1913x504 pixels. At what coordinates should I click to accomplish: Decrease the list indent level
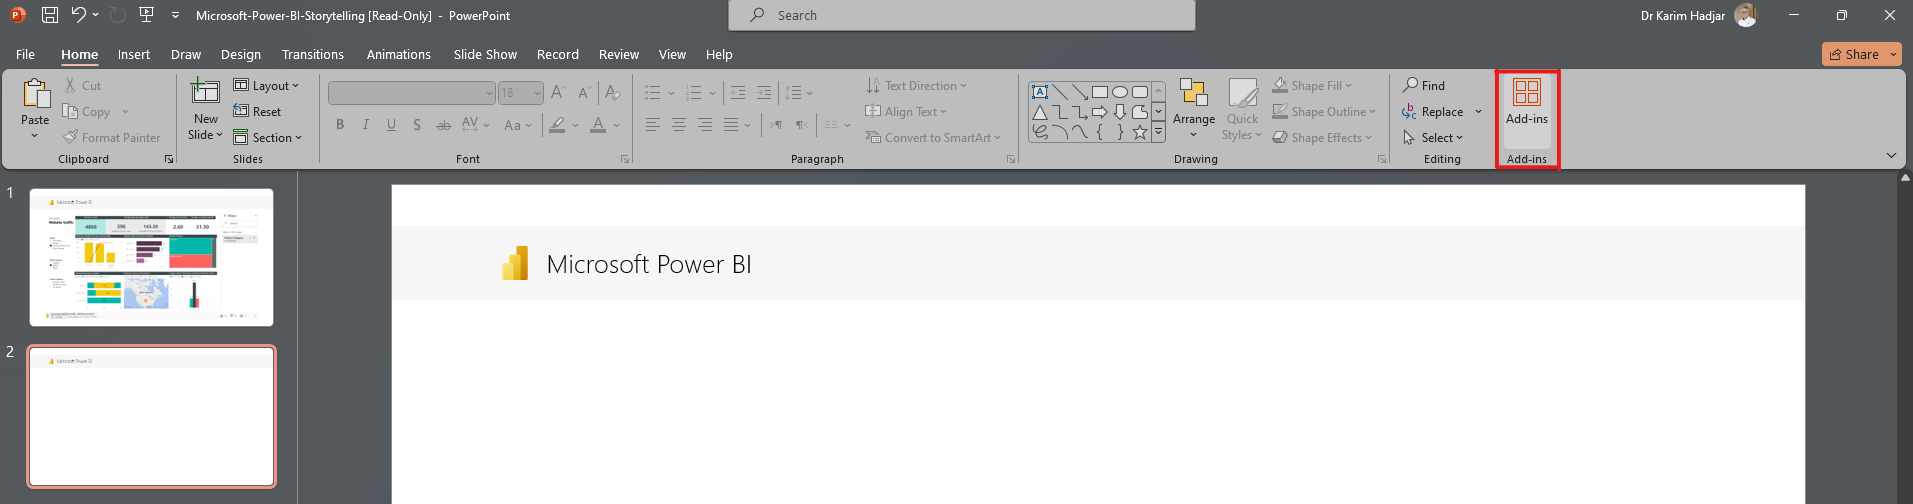pyautogui.click(x=738, y=93)
